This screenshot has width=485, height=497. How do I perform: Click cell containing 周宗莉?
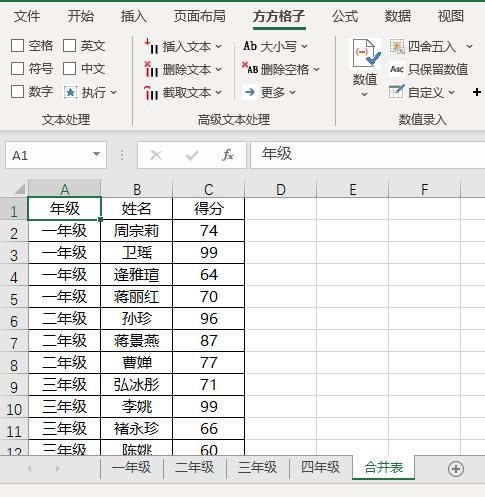[x=137, y=231]
